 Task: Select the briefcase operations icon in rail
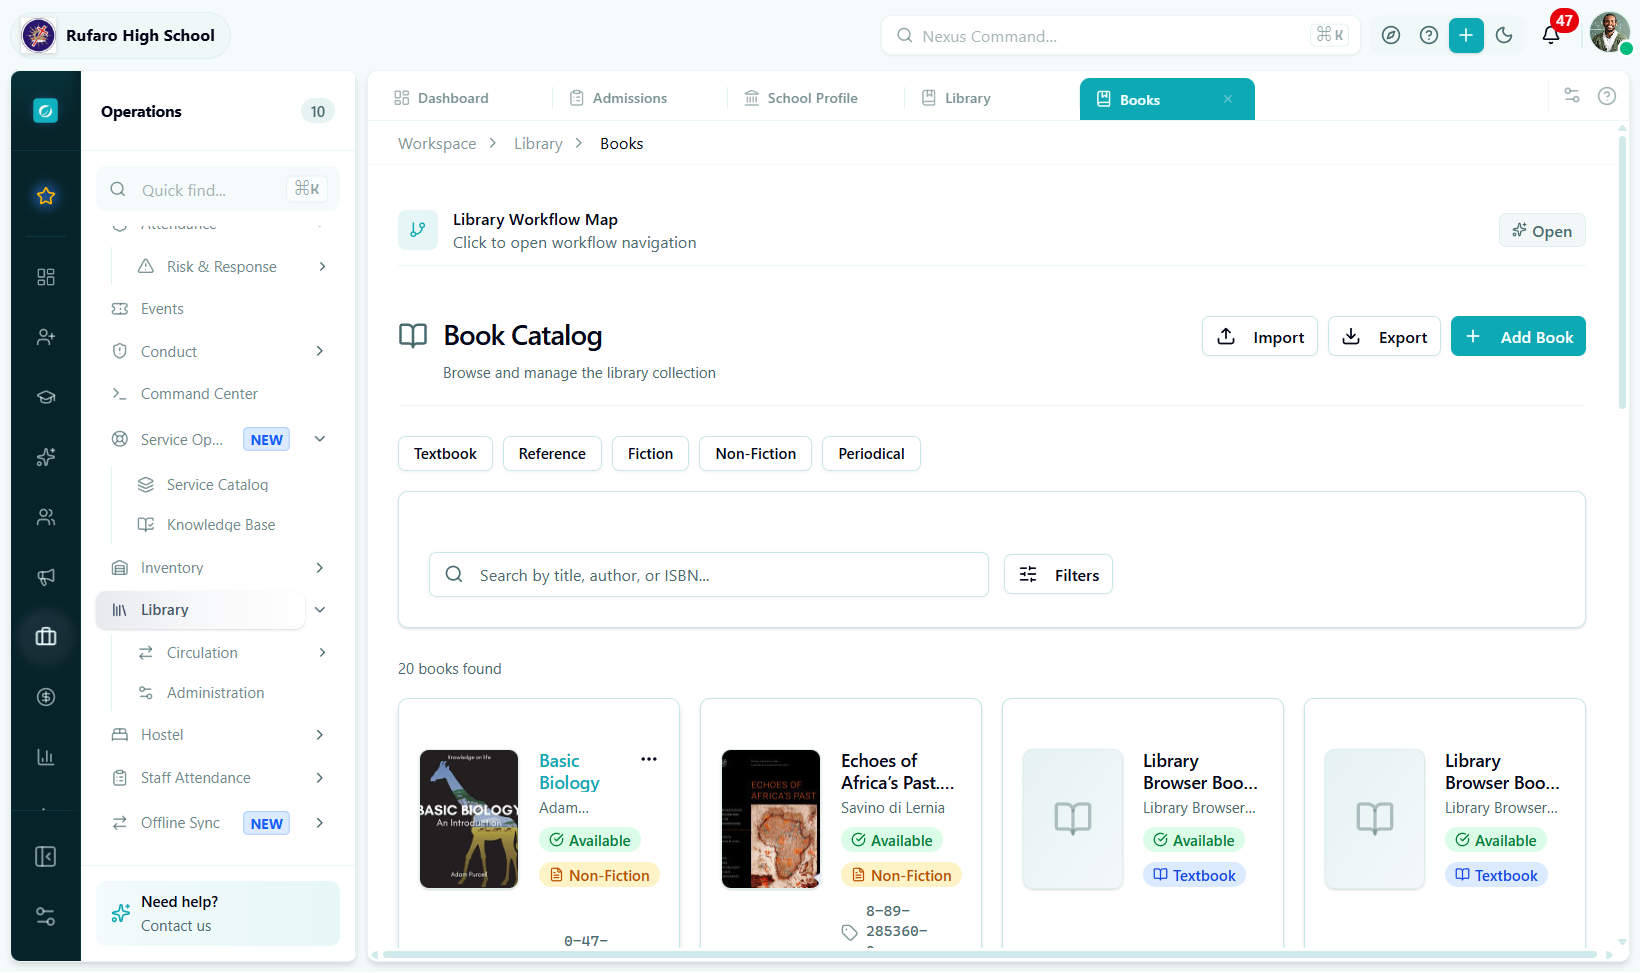46,637
